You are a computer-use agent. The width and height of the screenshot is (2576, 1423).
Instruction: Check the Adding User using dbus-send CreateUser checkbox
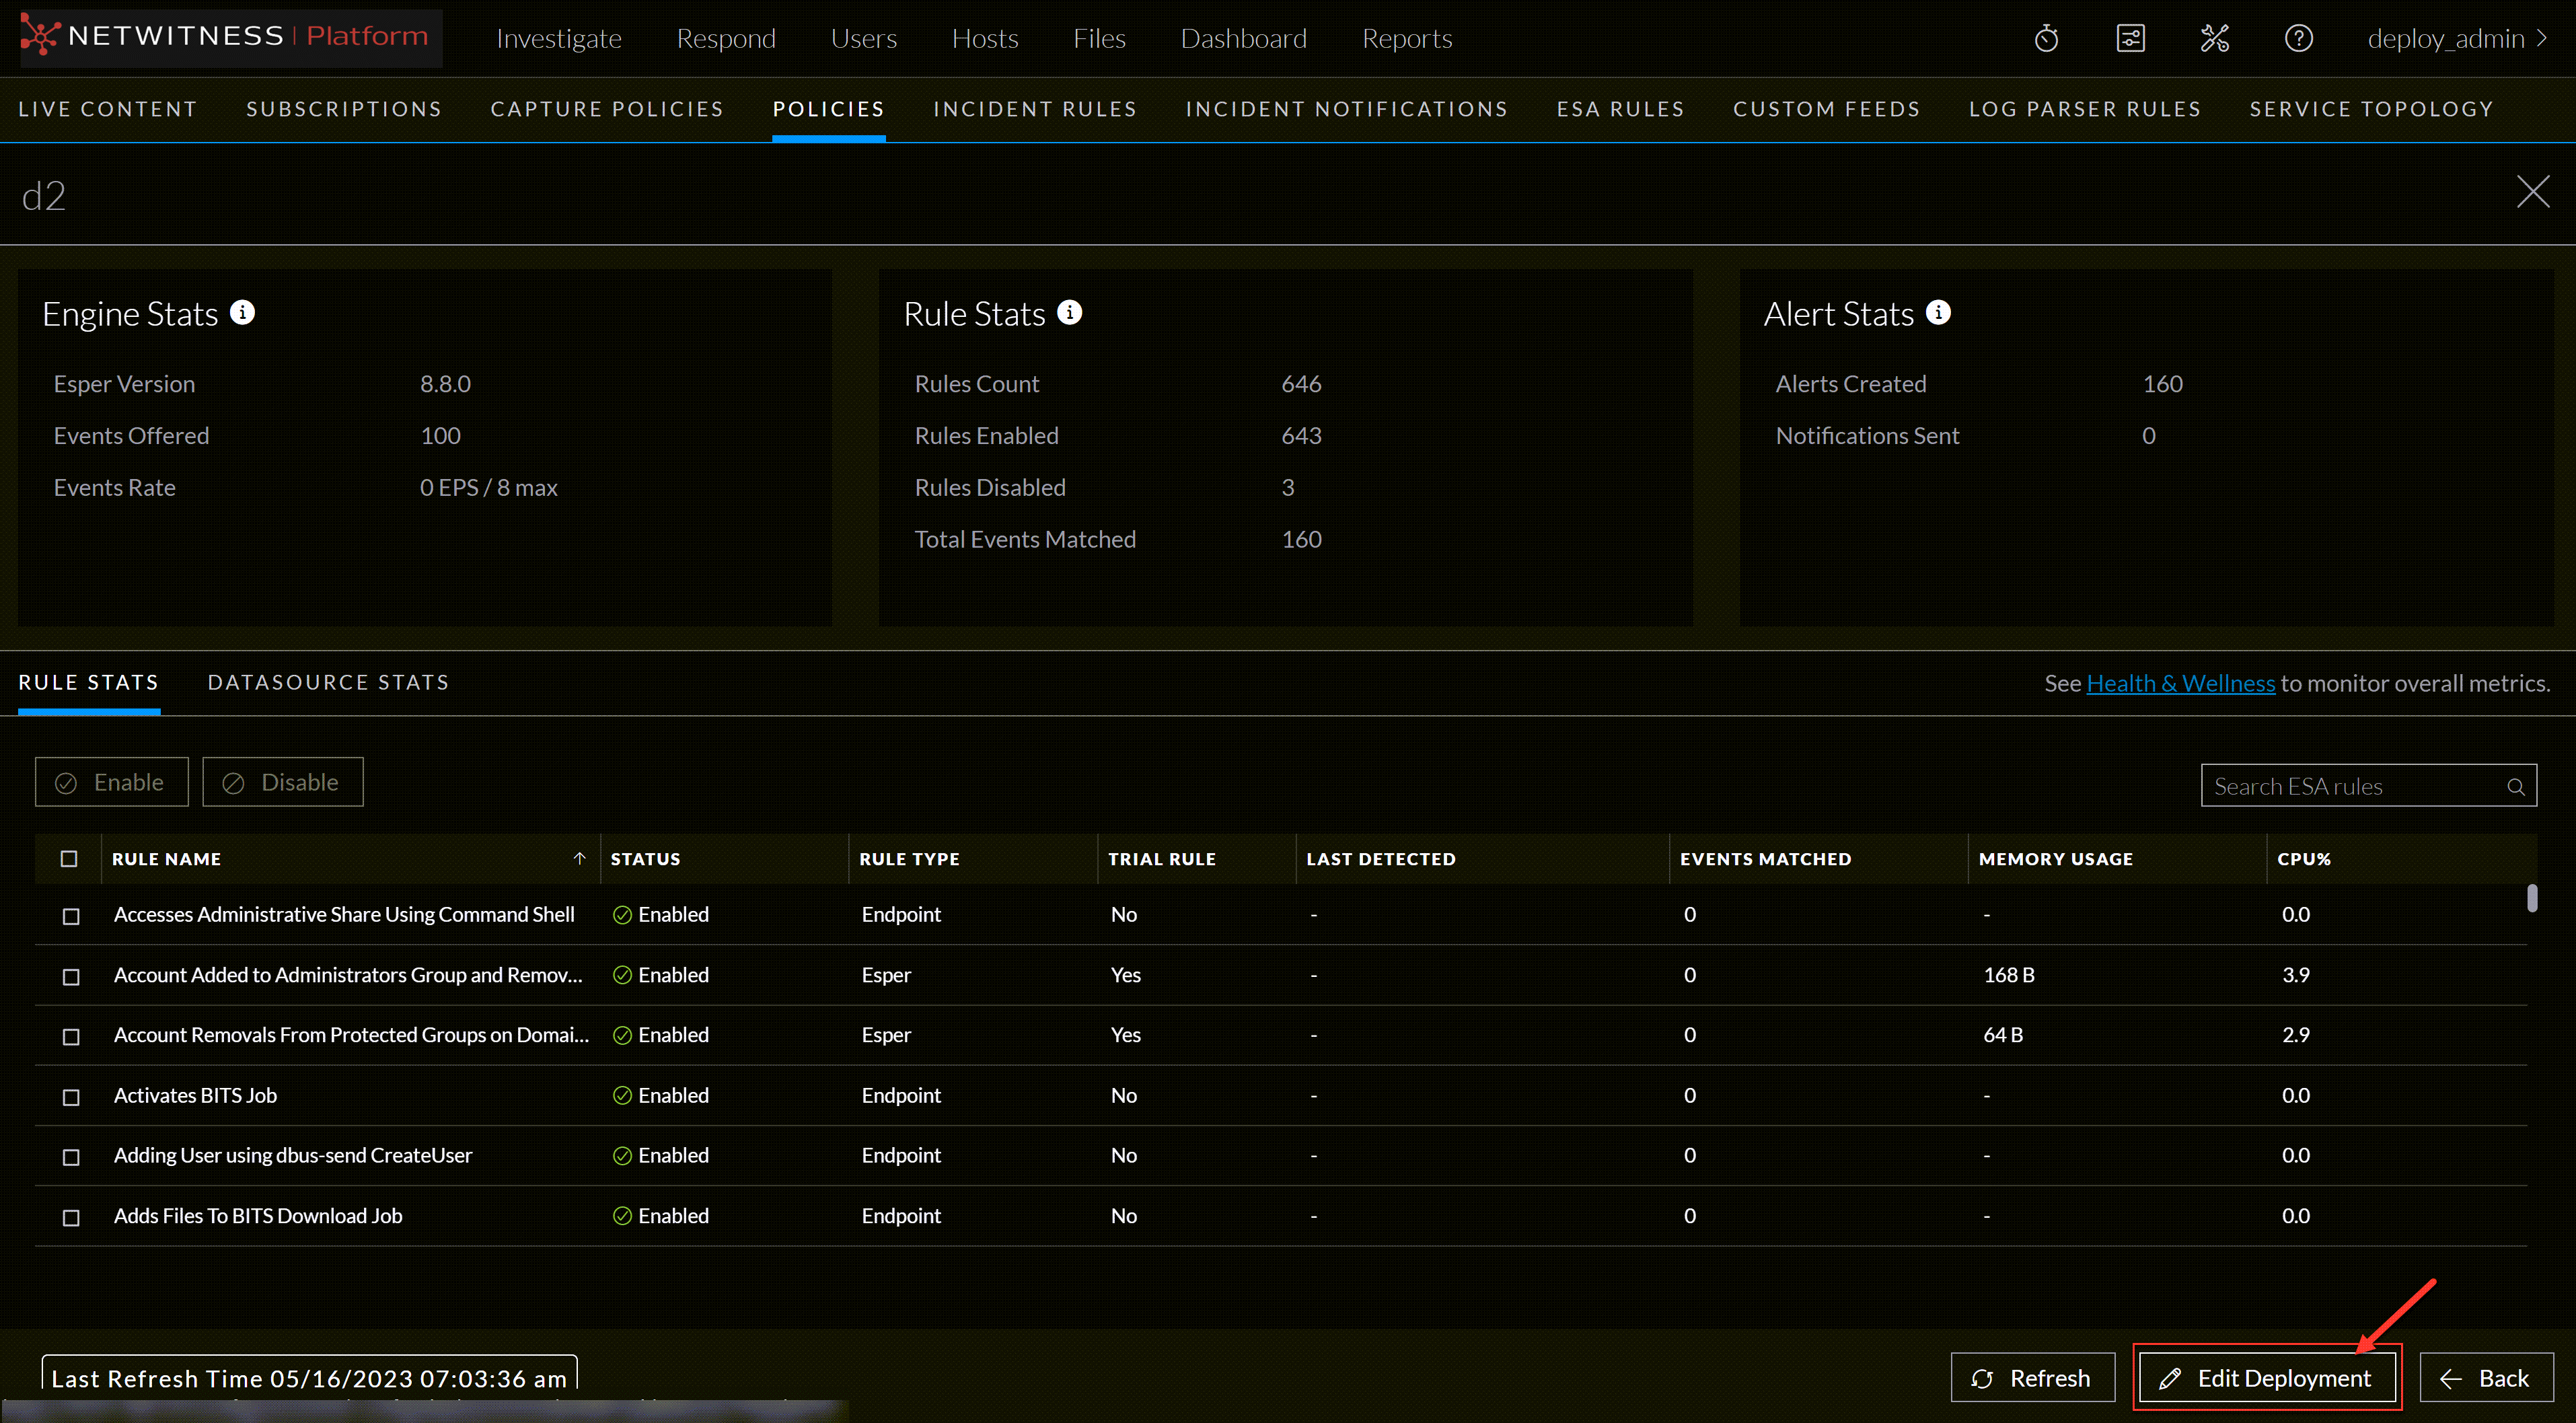pos(70,1157)
